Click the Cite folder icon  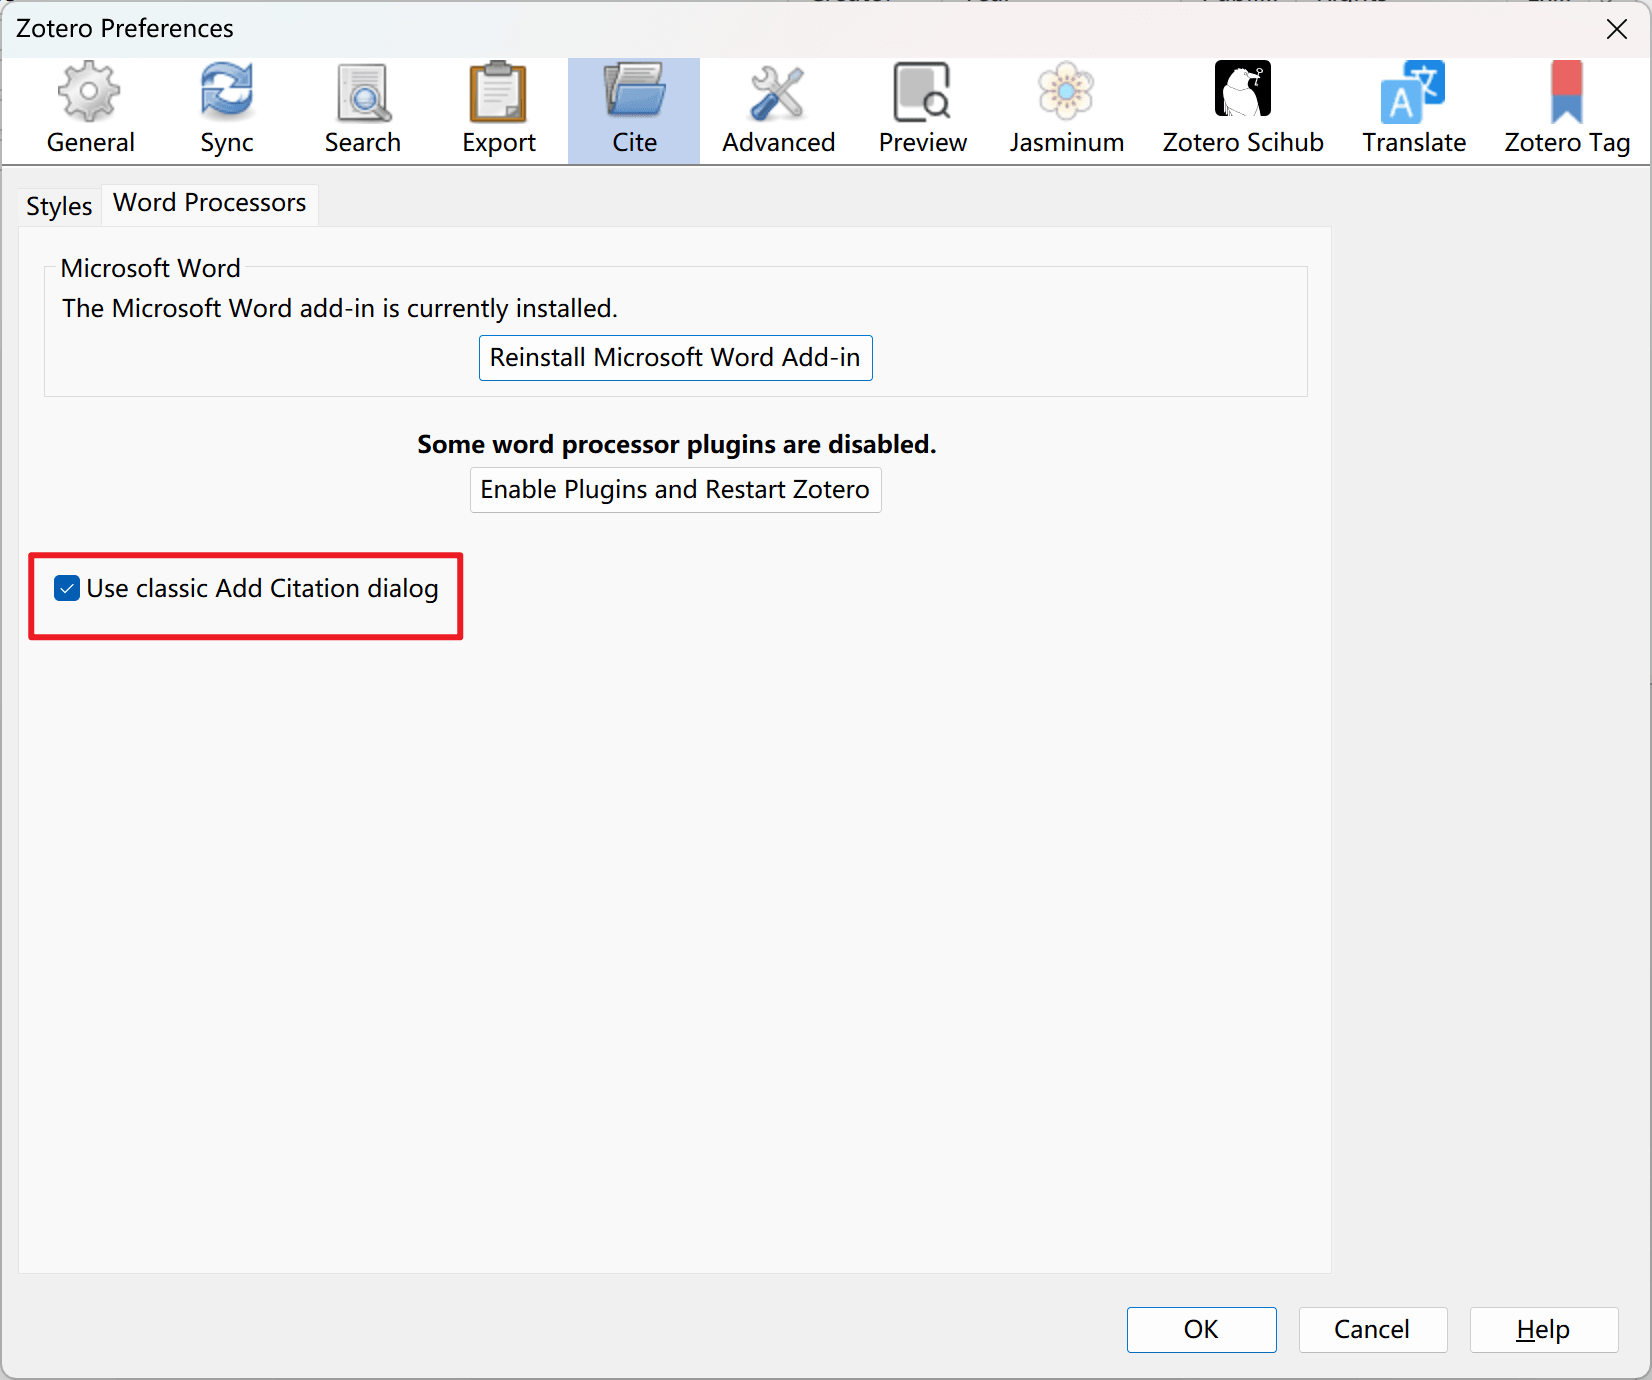point(634,92)
